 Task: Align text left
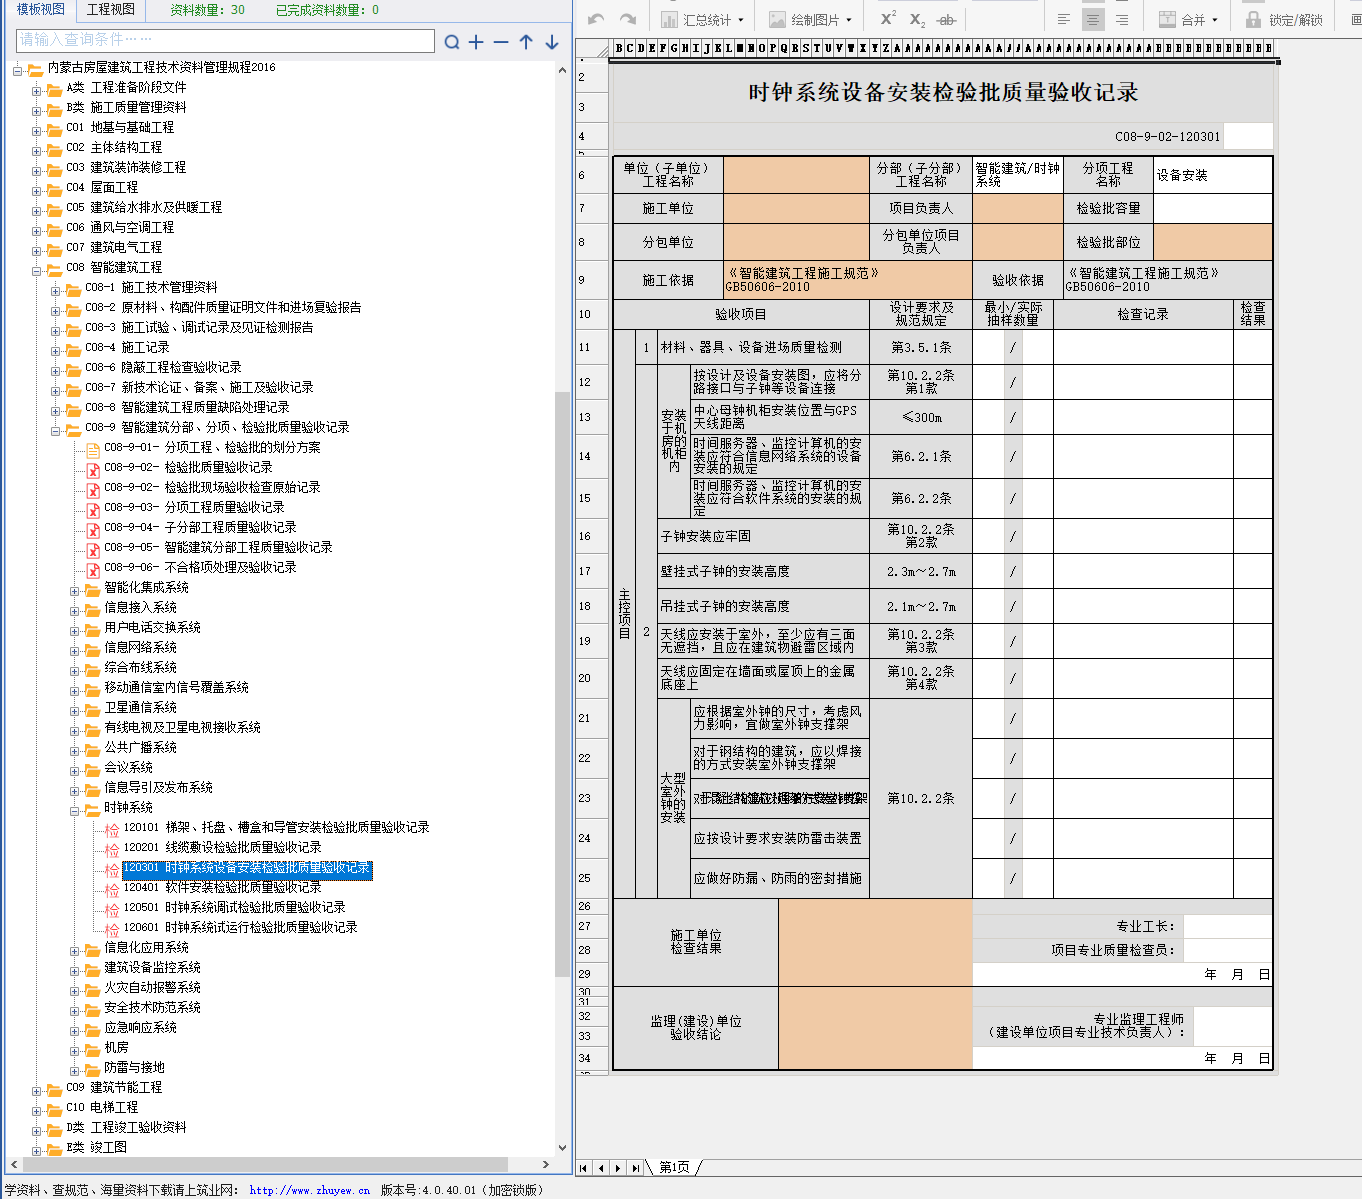pyautogui.click(x=1064, y=19)
